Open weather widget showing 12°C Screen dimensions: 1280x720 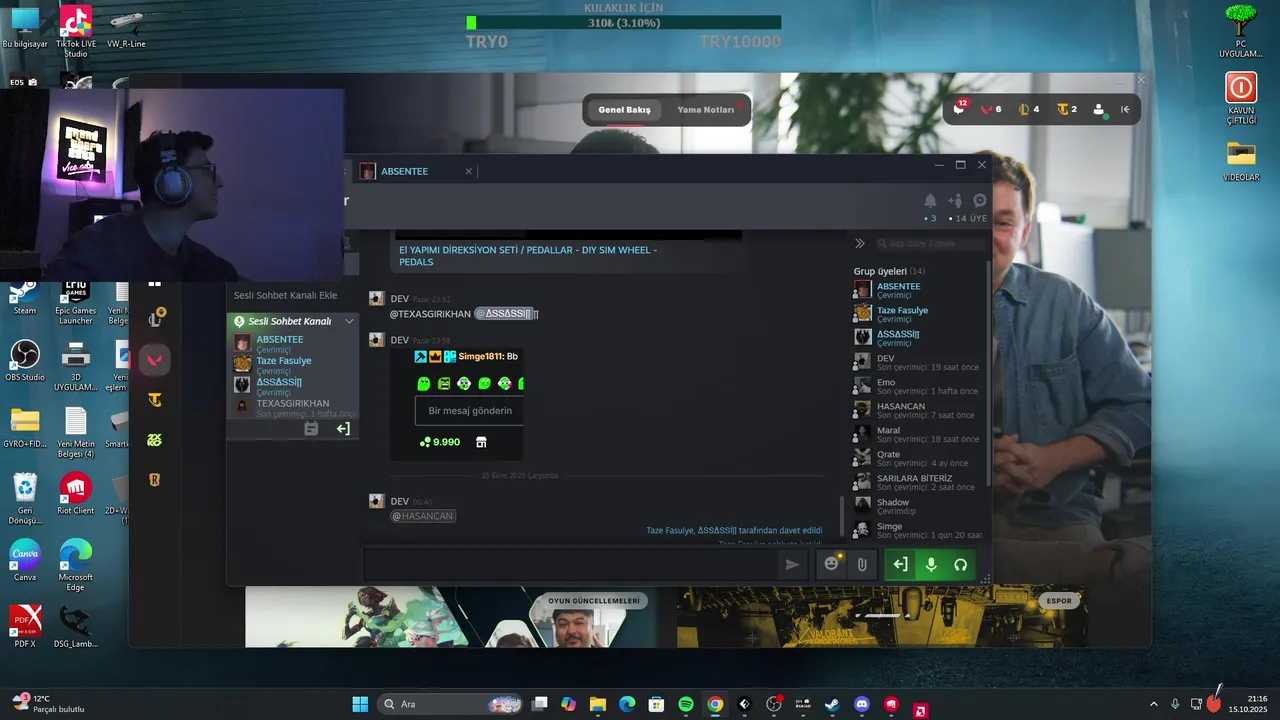[x=50, y=704]
